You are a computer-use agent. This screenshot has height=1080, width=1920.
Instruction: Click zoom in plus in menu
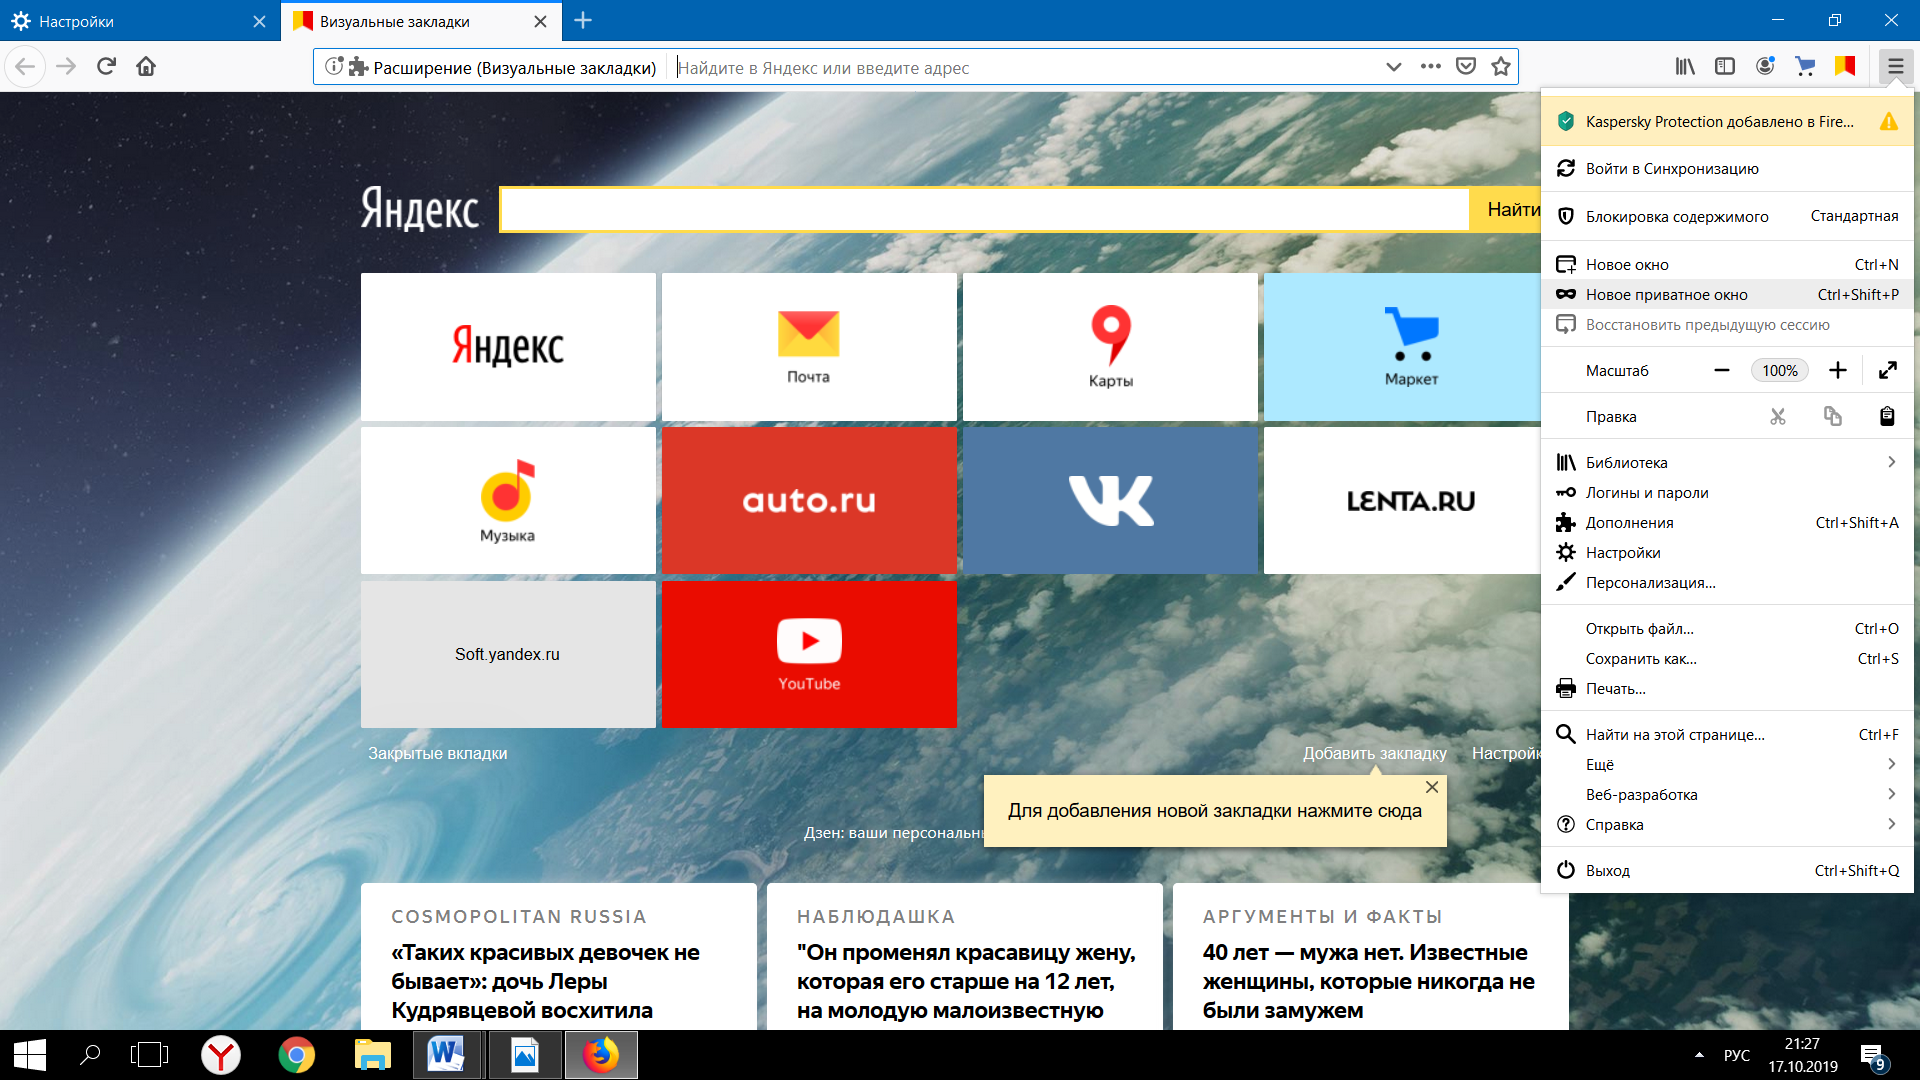click(x=1838, y=371)
